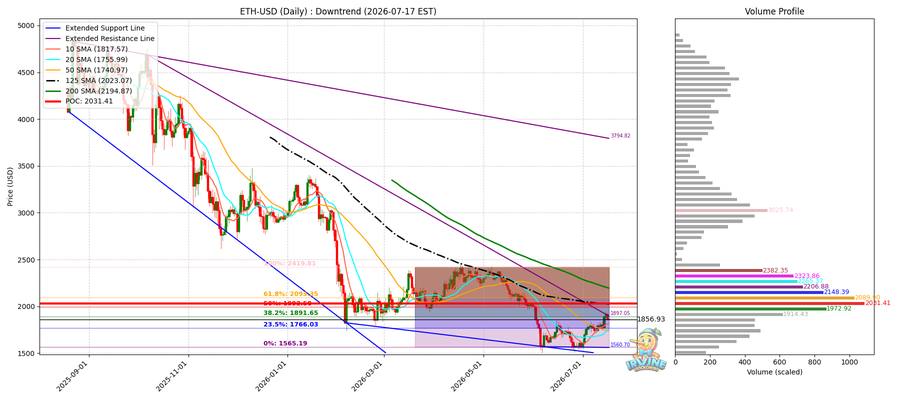This screenshot has width=900, height=400.
Task: Click the 2000 price axis tick
Action: pos(26,306)
